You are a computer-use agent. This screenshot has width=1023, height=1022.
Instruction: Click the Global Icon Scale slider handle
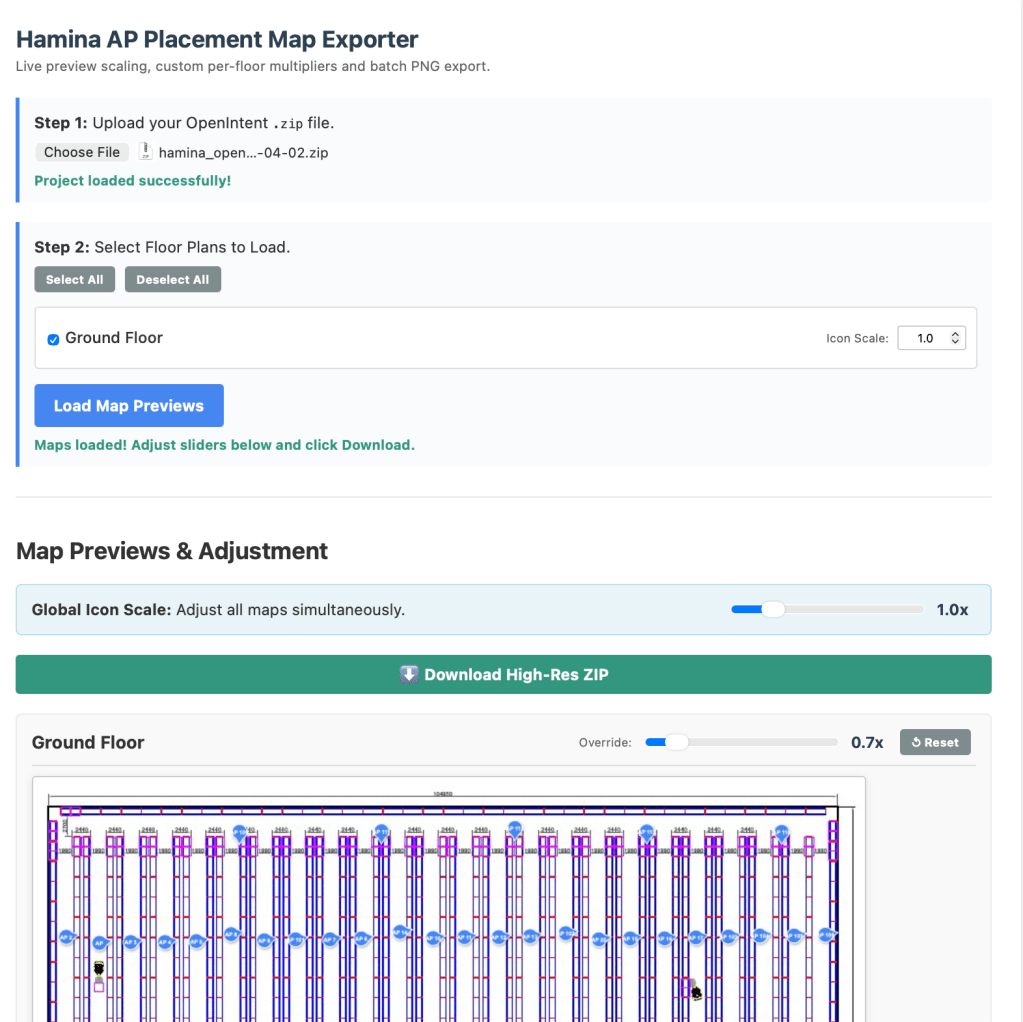773,609
